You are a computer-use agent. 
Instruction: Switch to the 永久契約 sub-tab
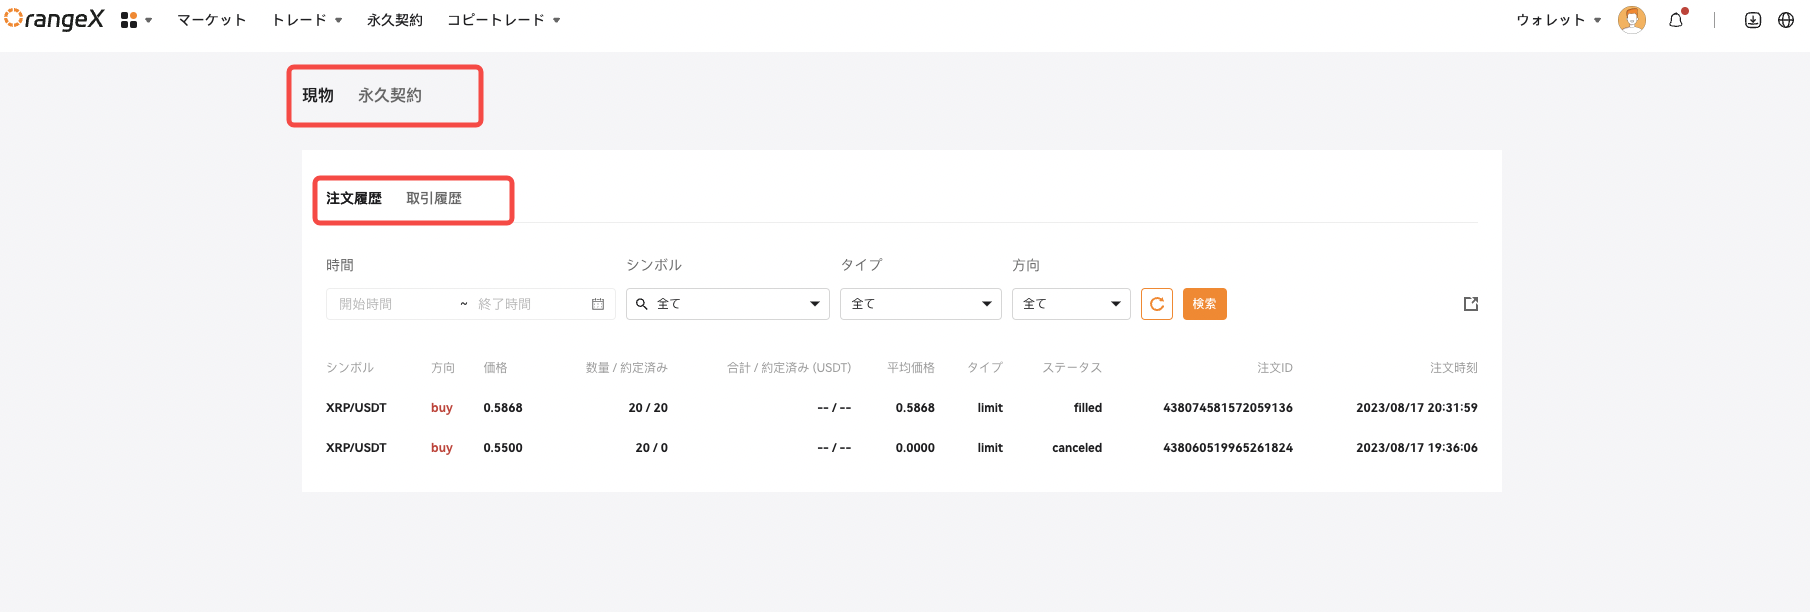[x=390, y=95]
